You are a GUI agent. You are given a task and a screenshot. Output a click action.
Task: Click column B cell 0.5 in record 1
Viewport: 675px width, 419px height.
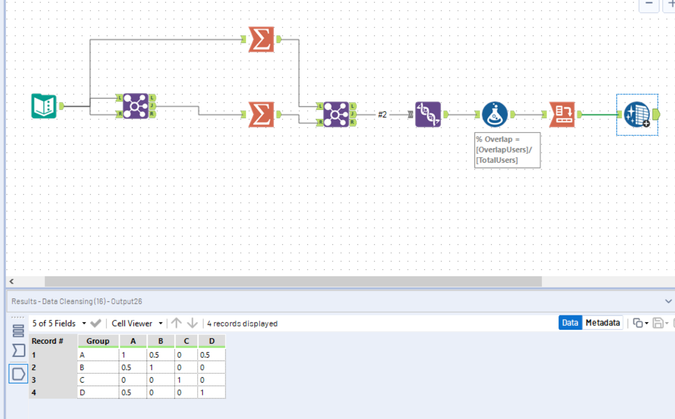click(x=161, y=355)
